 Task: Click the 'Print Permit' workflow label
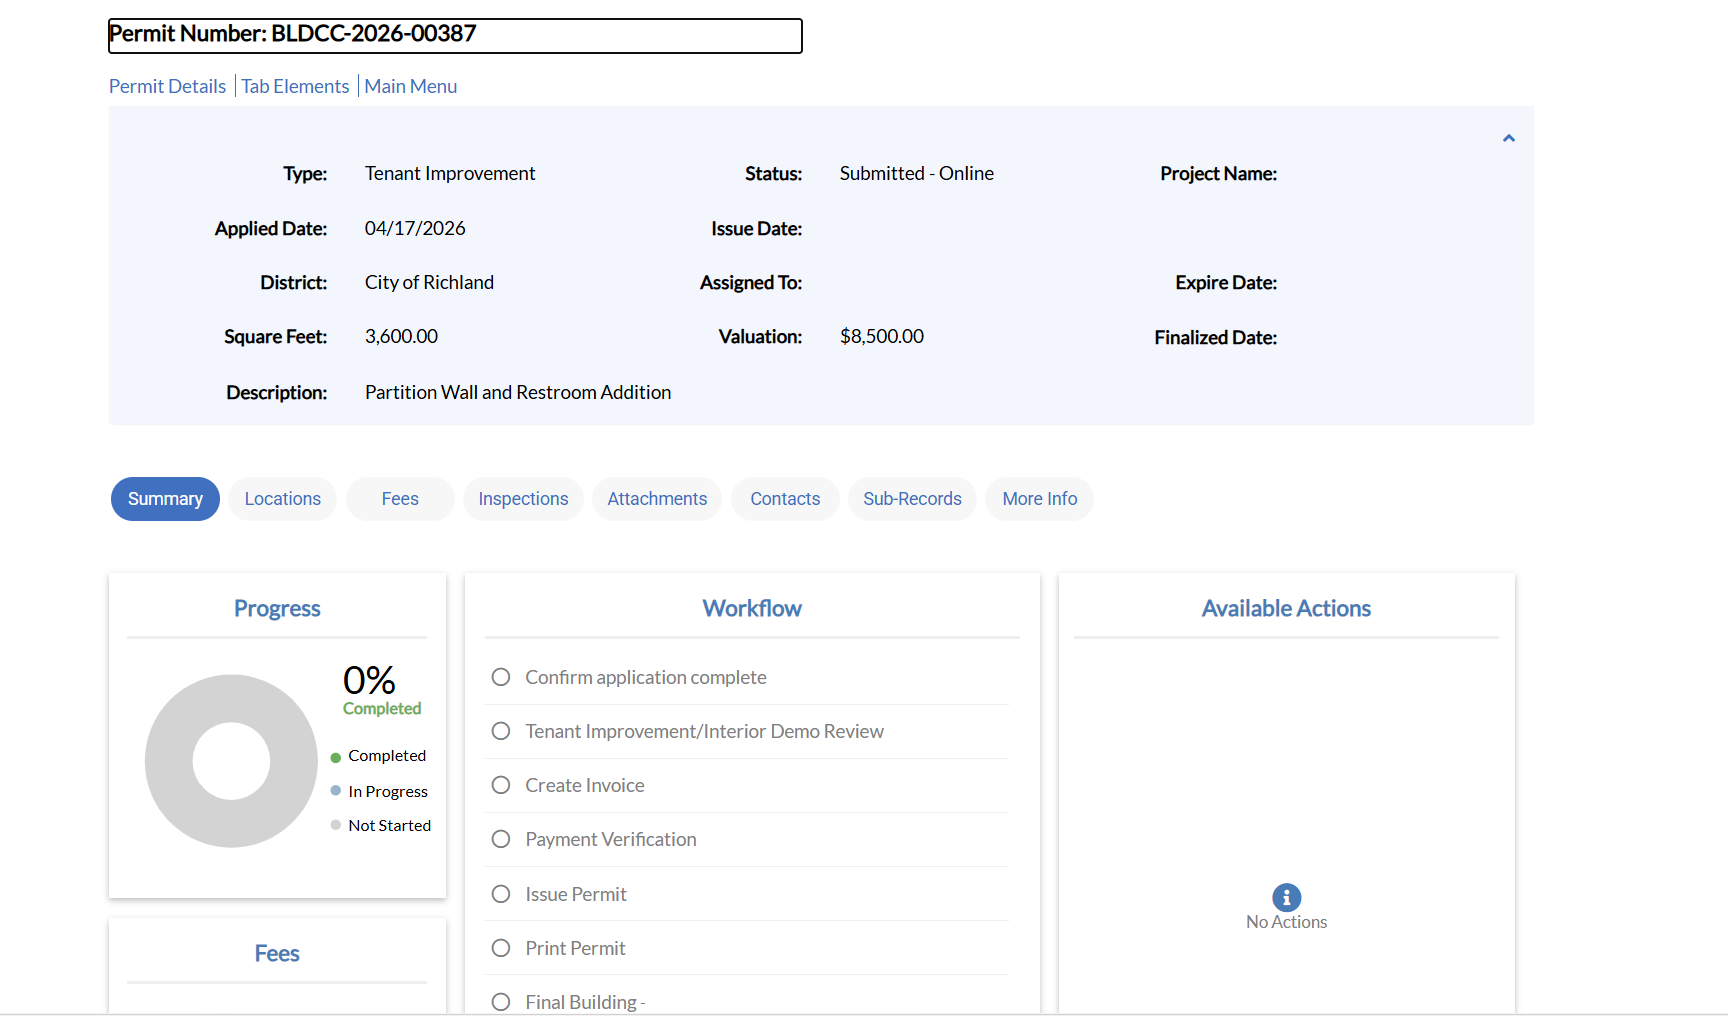coord(575,948)
